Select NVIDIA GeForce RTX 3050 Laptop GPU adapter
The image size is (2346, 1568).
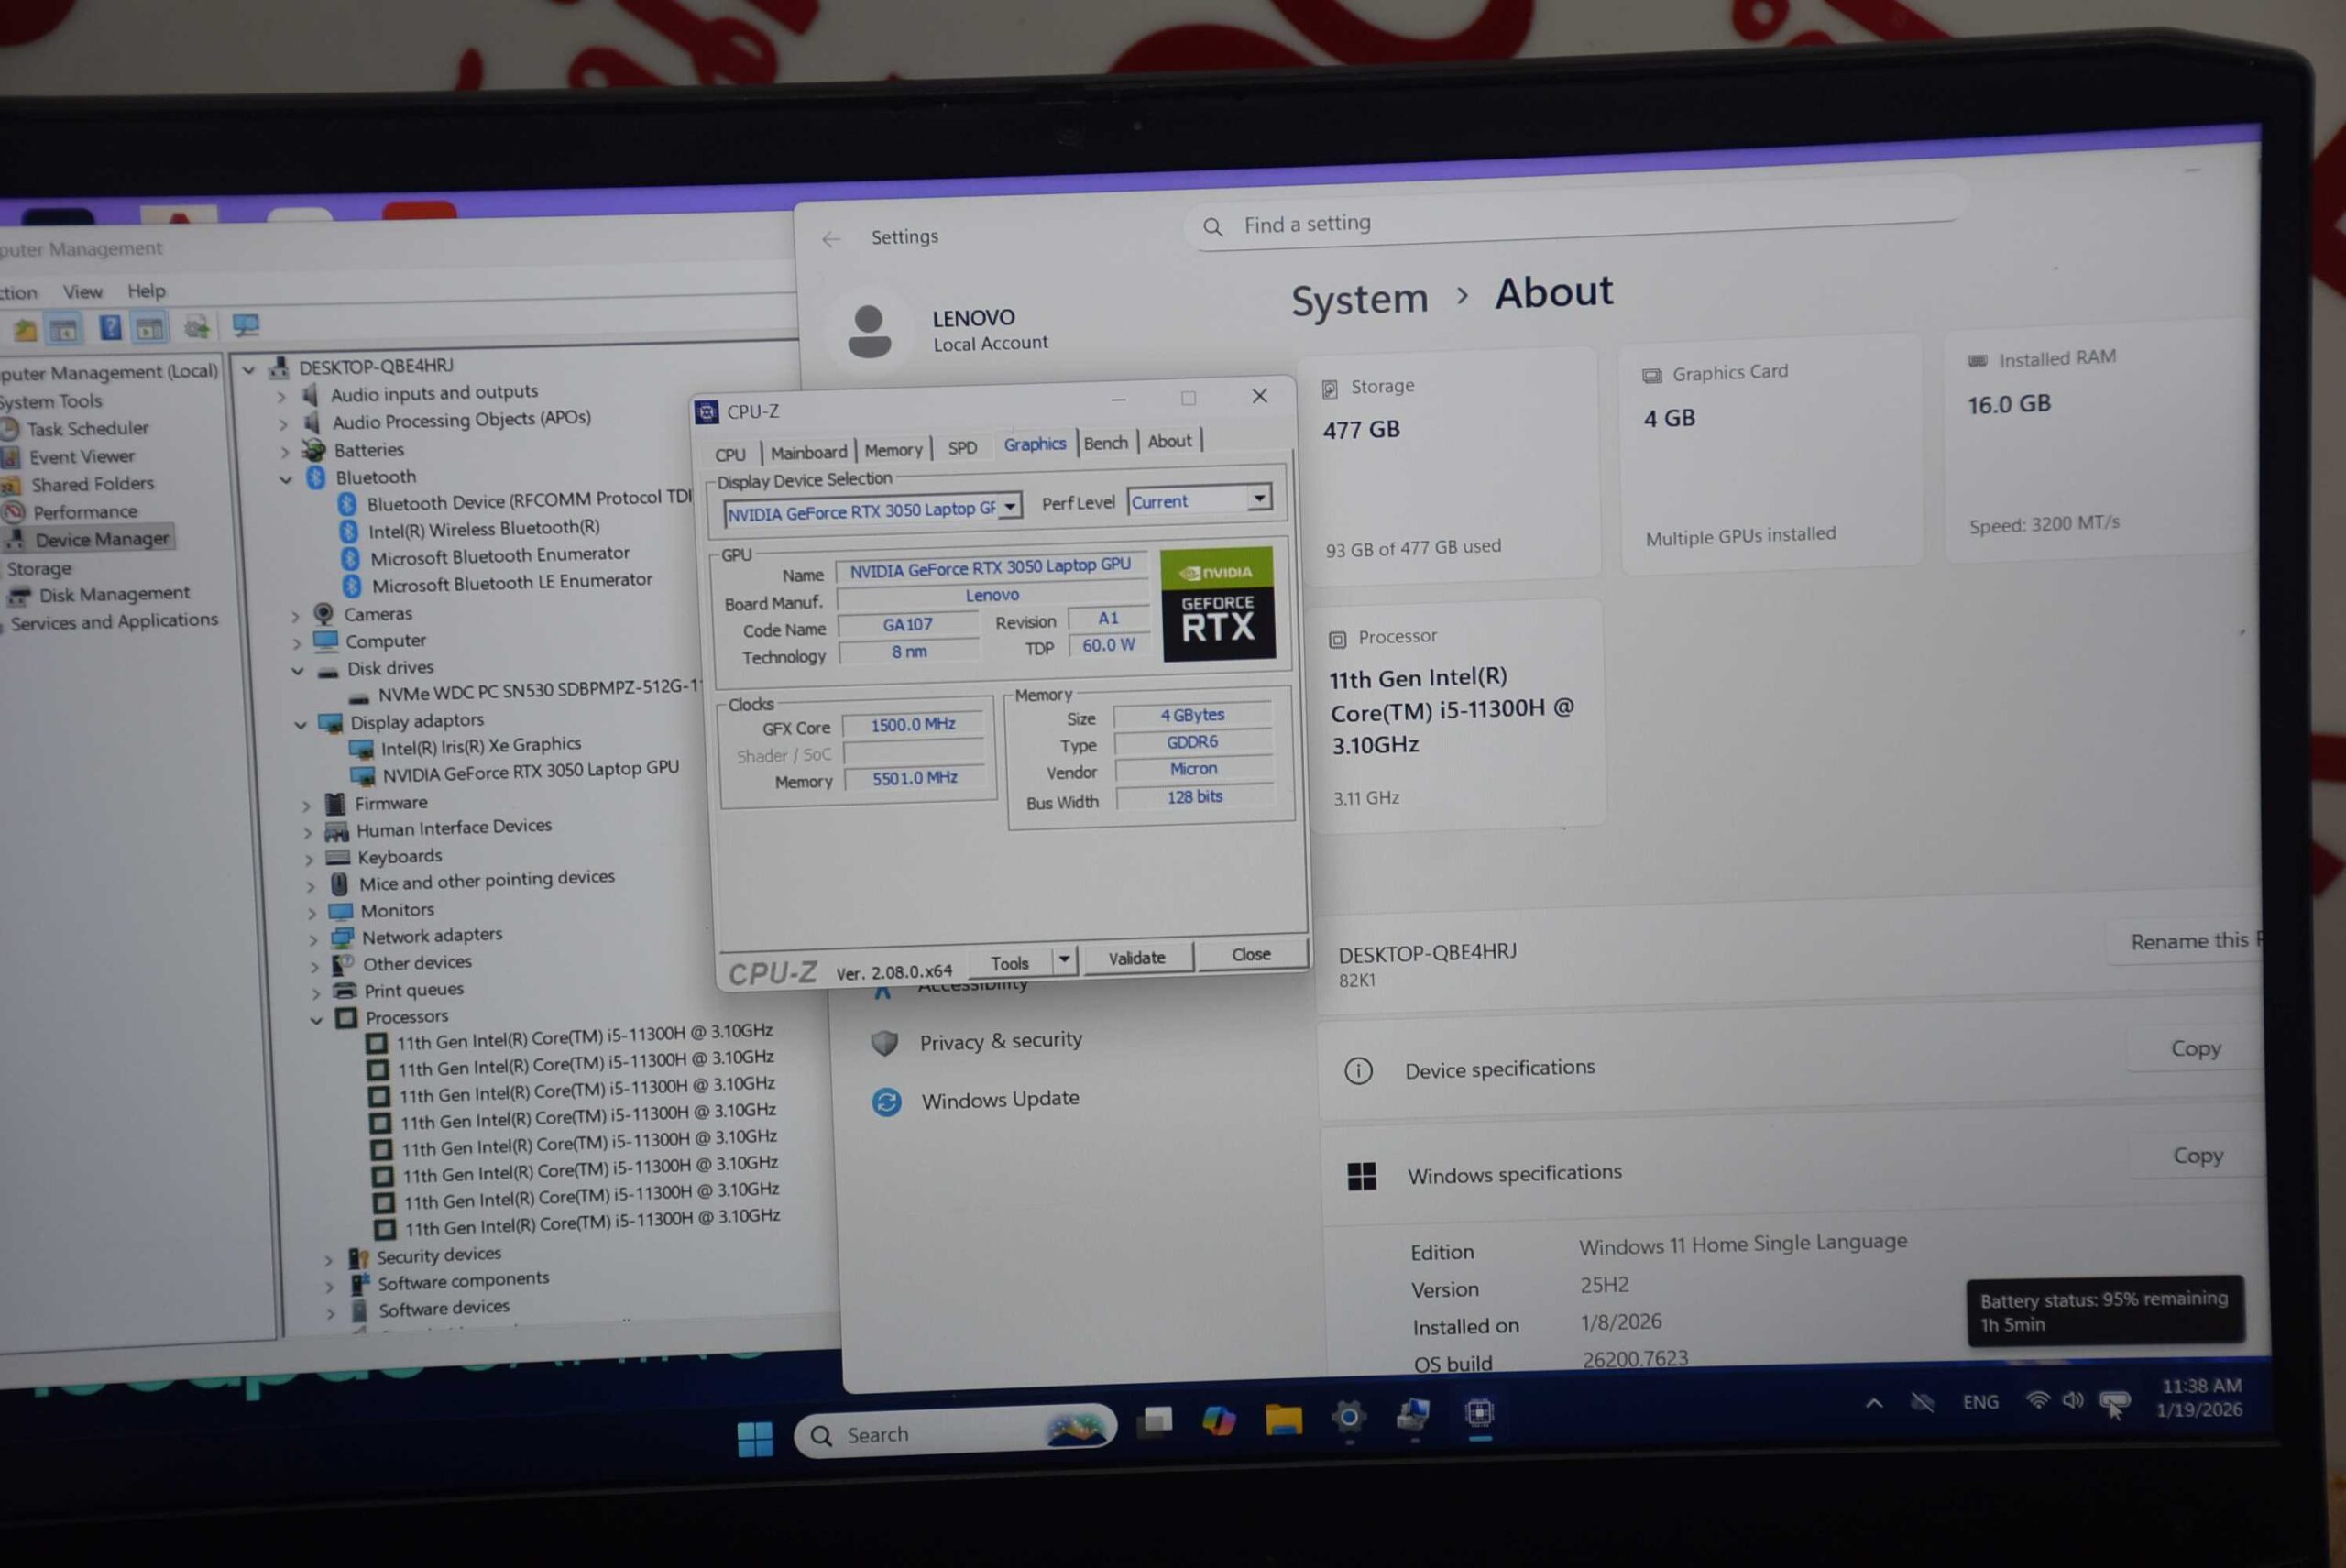[x=530, y=771]
